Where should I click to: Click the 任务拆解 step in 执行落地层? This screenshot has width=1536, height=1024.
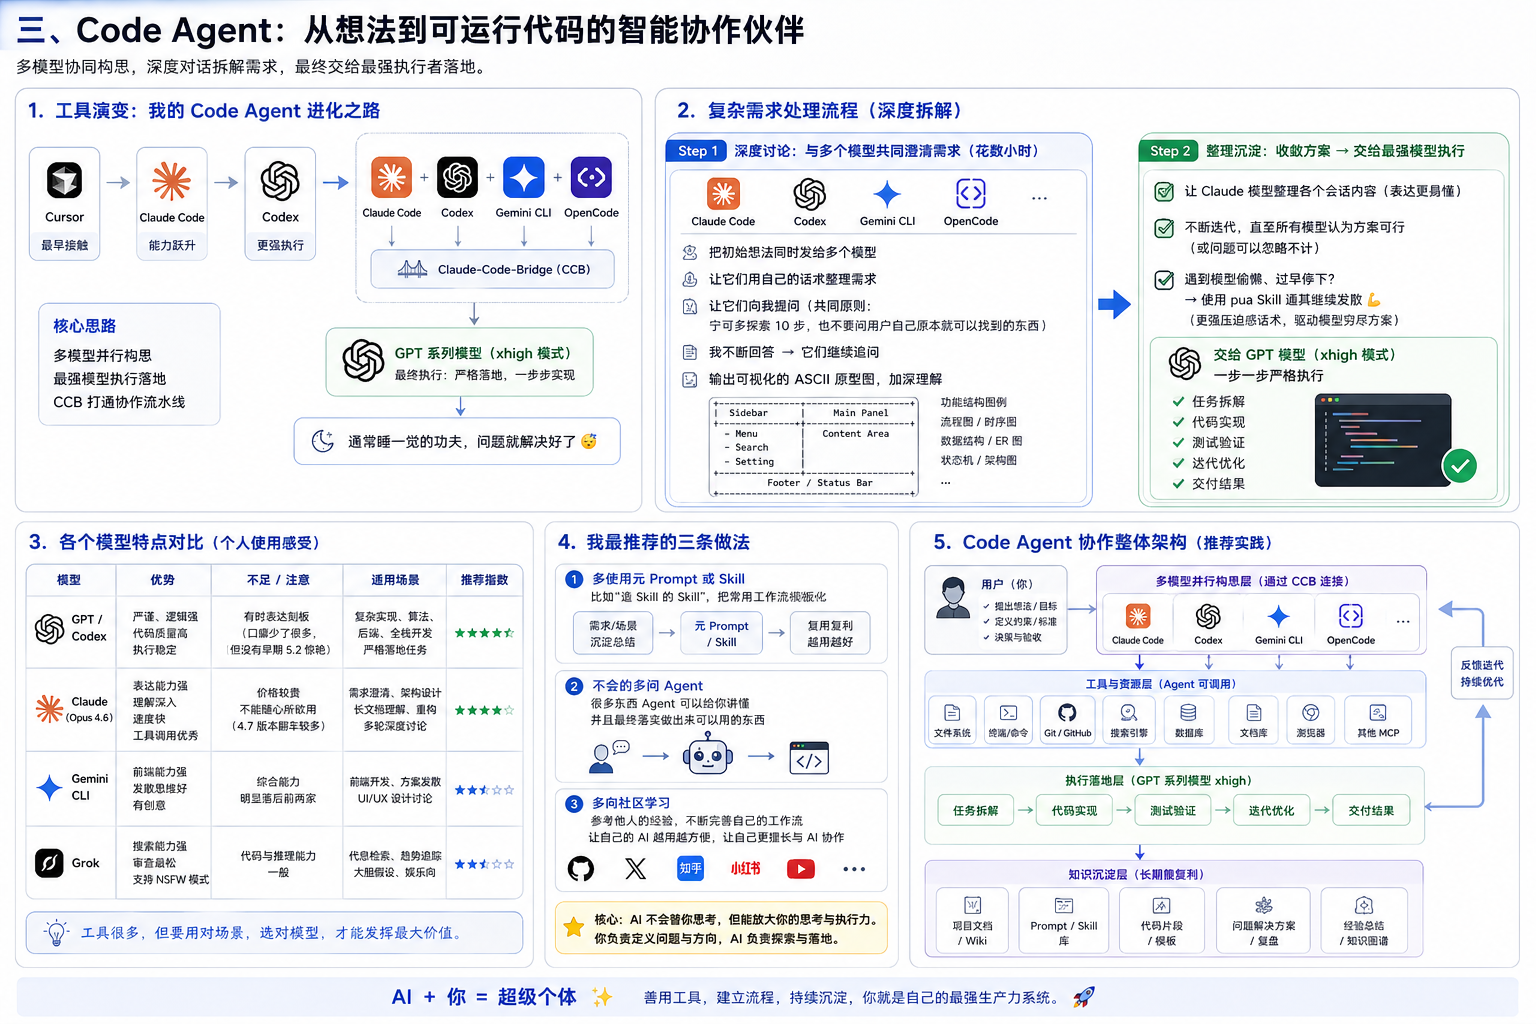(975, 810)
